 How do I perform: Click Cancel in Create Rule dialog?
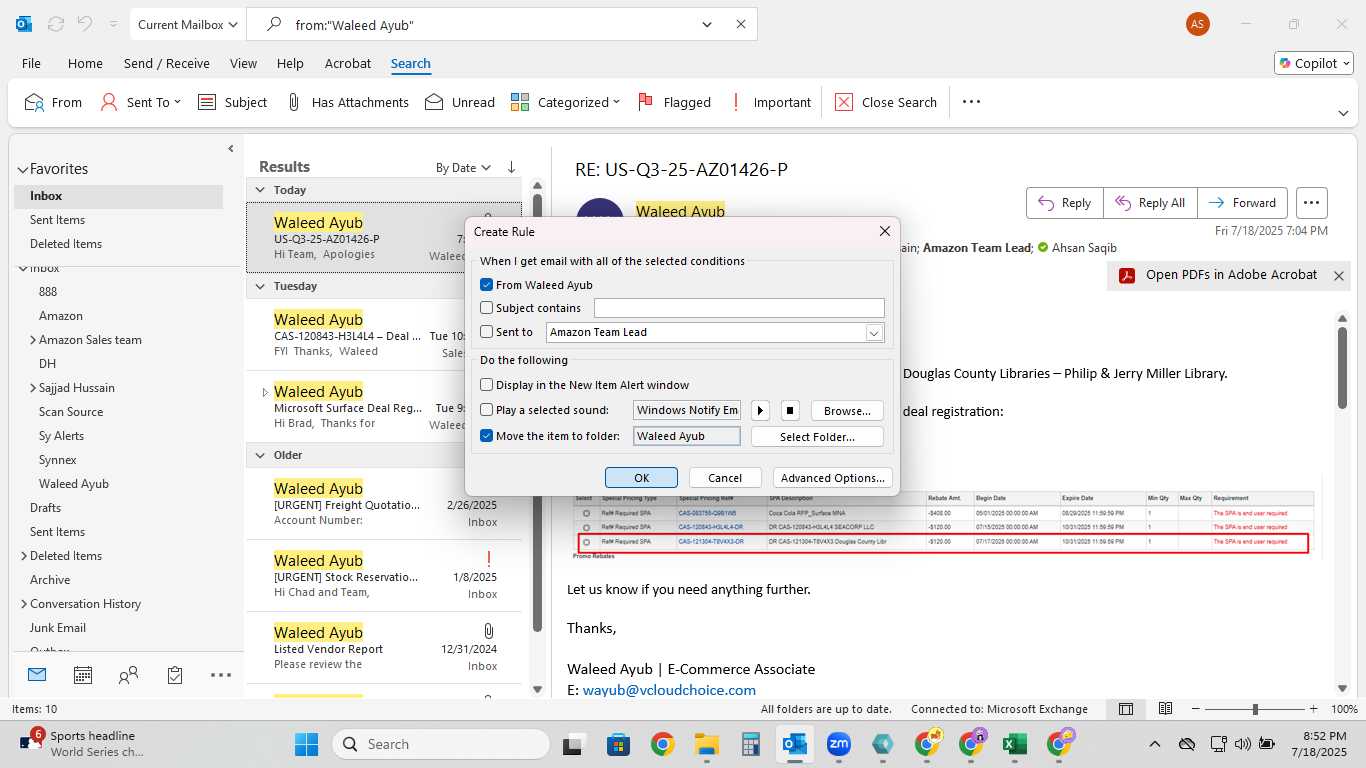click(724, 478)
